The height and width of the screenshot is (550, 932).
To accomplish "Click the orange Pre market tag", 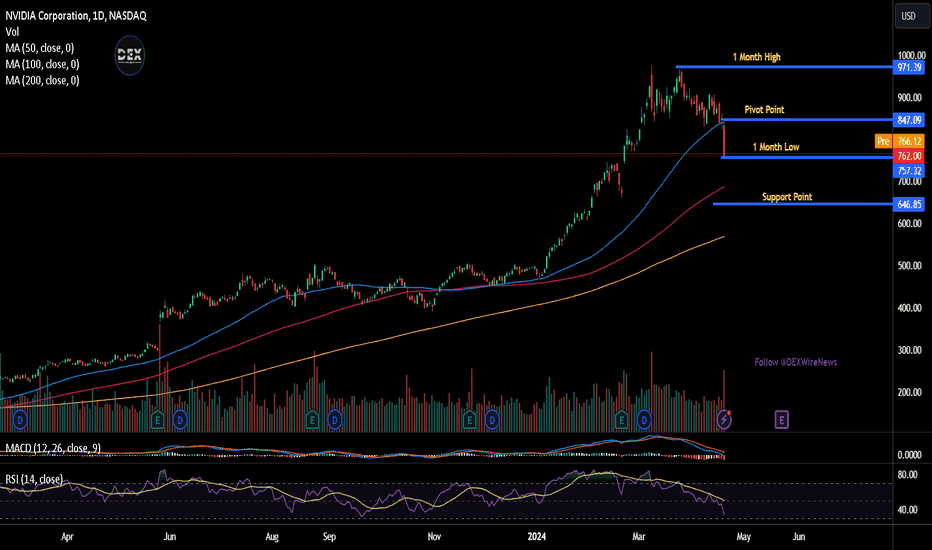I will 883,141.
